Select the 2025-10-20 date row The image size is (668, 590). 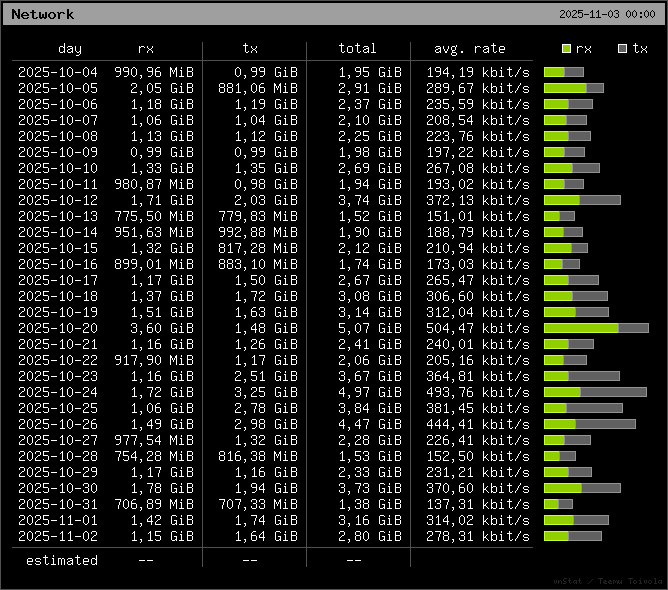click(x=58, y=328)
